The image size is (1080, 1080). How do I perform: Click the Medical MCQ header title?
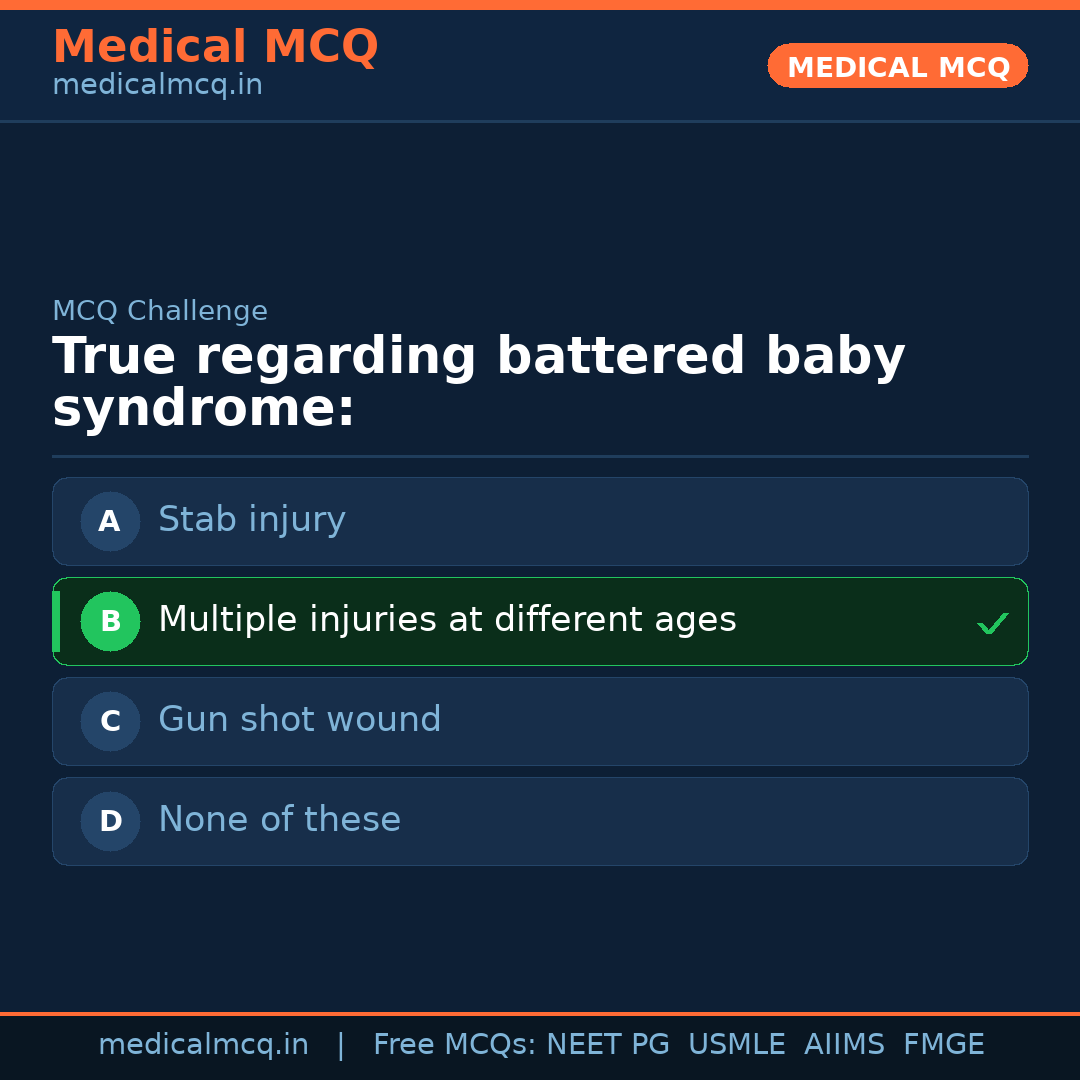215,47
